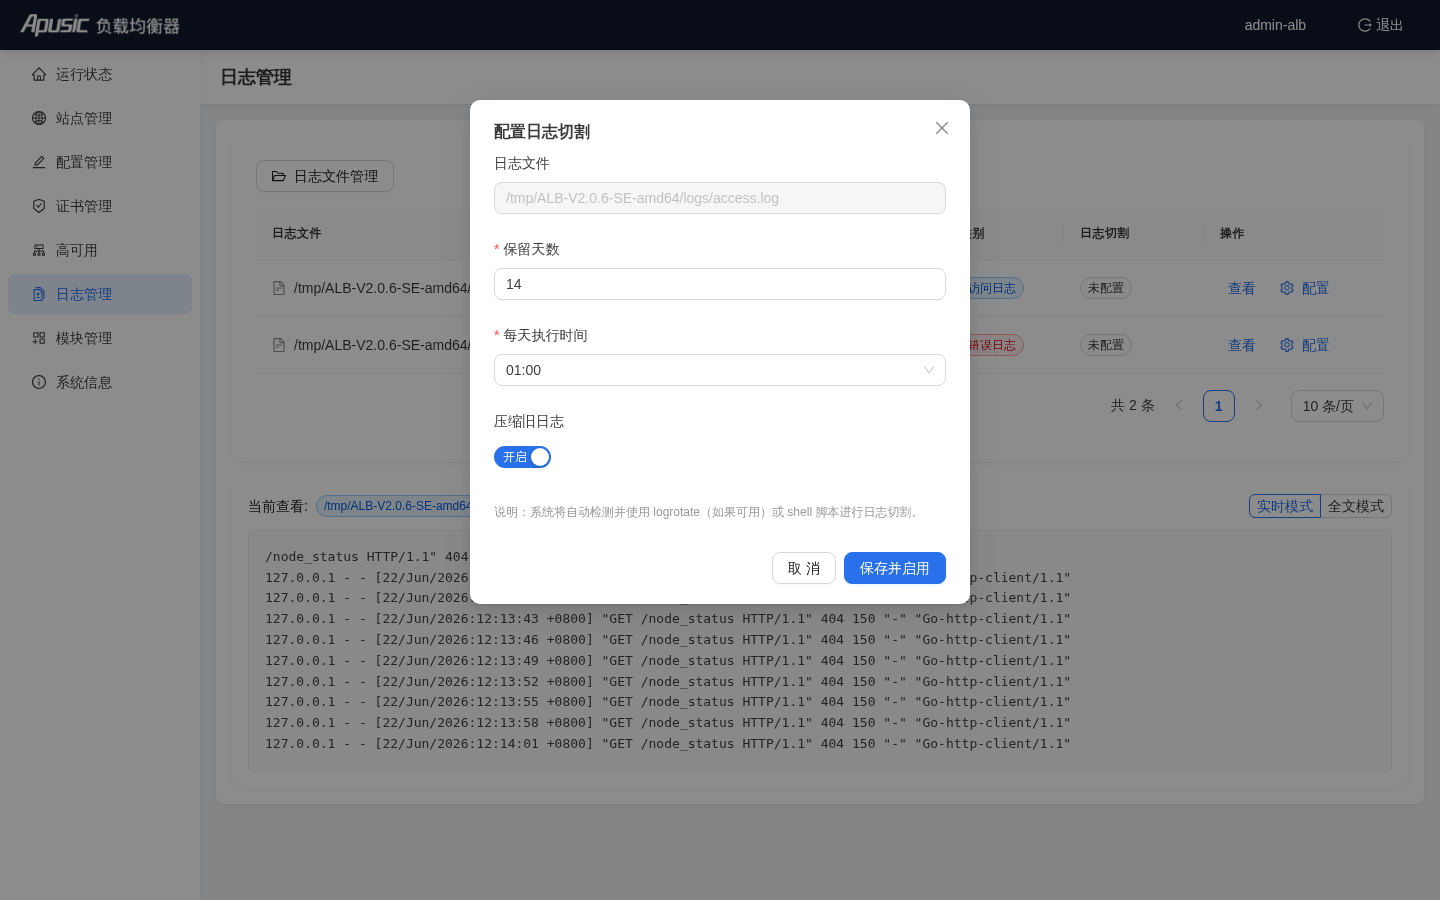Click the folder icon on 日志文件管理 button
The image size is (1440, 900).
279,176
